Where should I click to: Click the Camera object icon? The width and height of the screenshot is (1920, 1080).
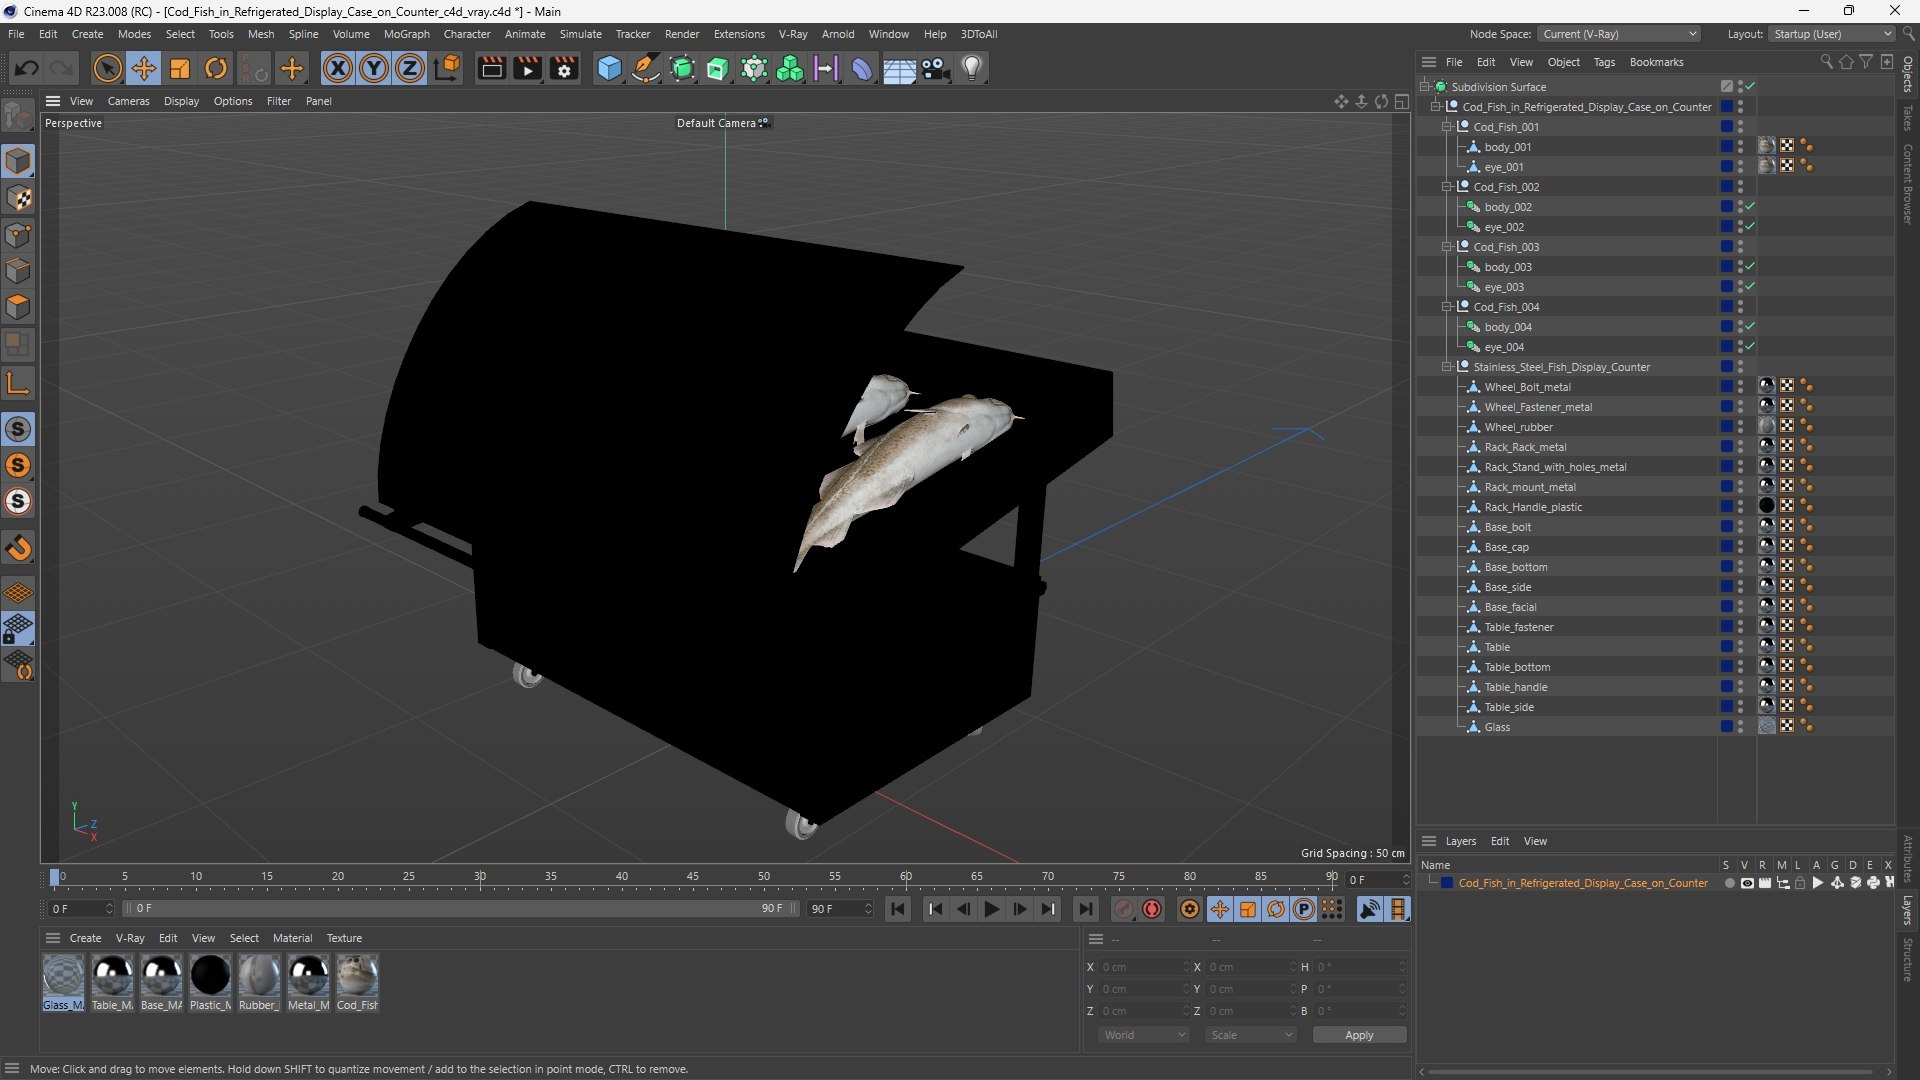[936, 68]
